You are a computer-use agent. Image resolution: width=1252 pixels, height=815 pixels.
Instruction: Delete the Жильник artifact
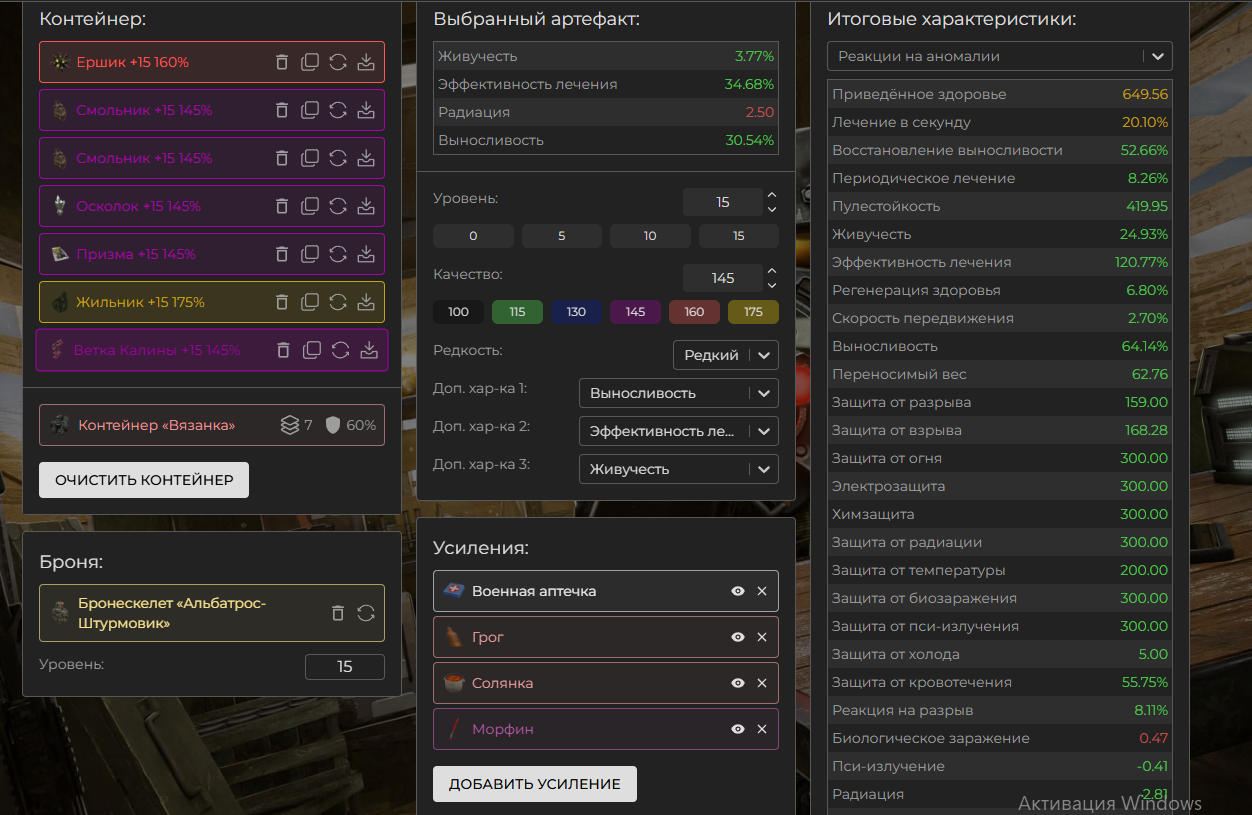282,302
